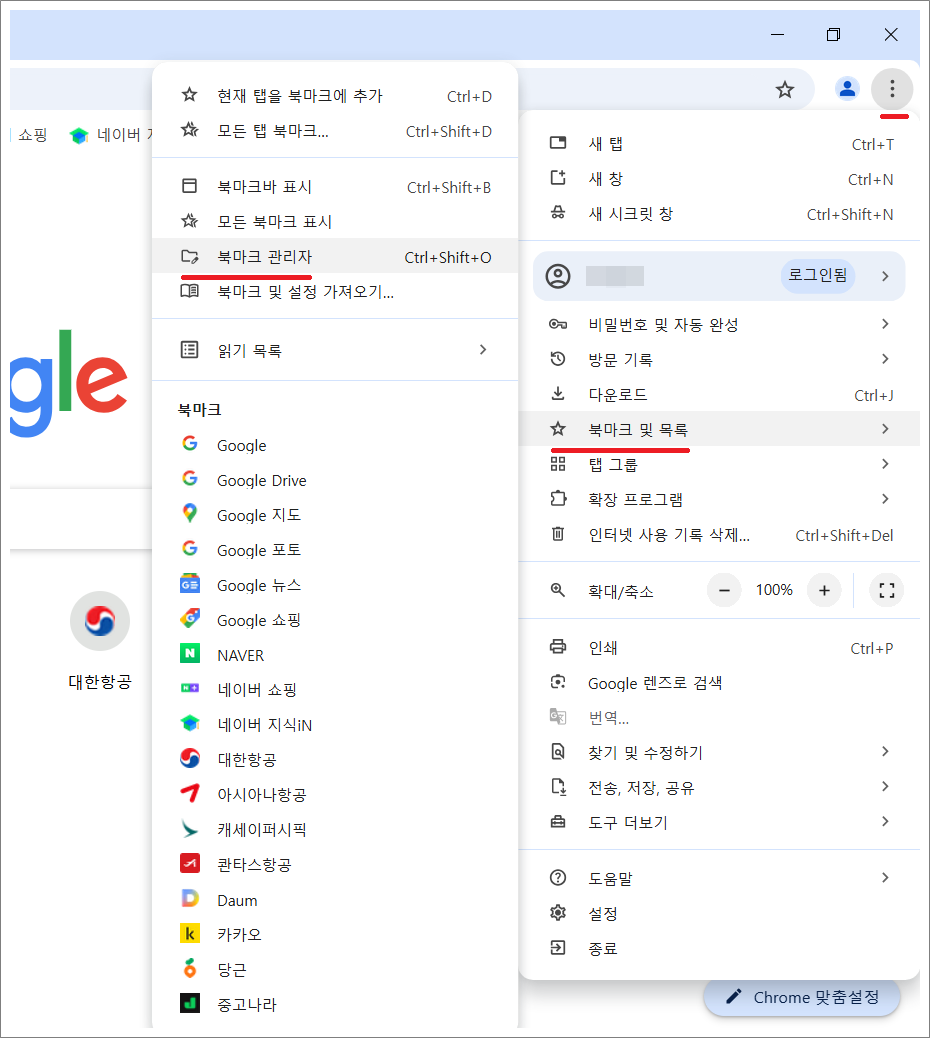Click the bookmark star in the address bar
The height and width of the screenshot is (1038, 930).
tap(785, 89)
